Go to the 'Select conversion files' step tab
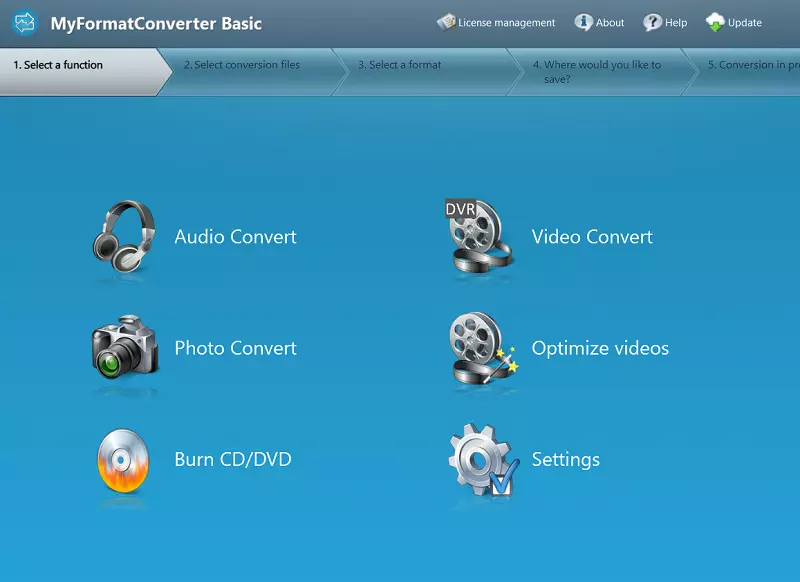 tap(242, 66)
